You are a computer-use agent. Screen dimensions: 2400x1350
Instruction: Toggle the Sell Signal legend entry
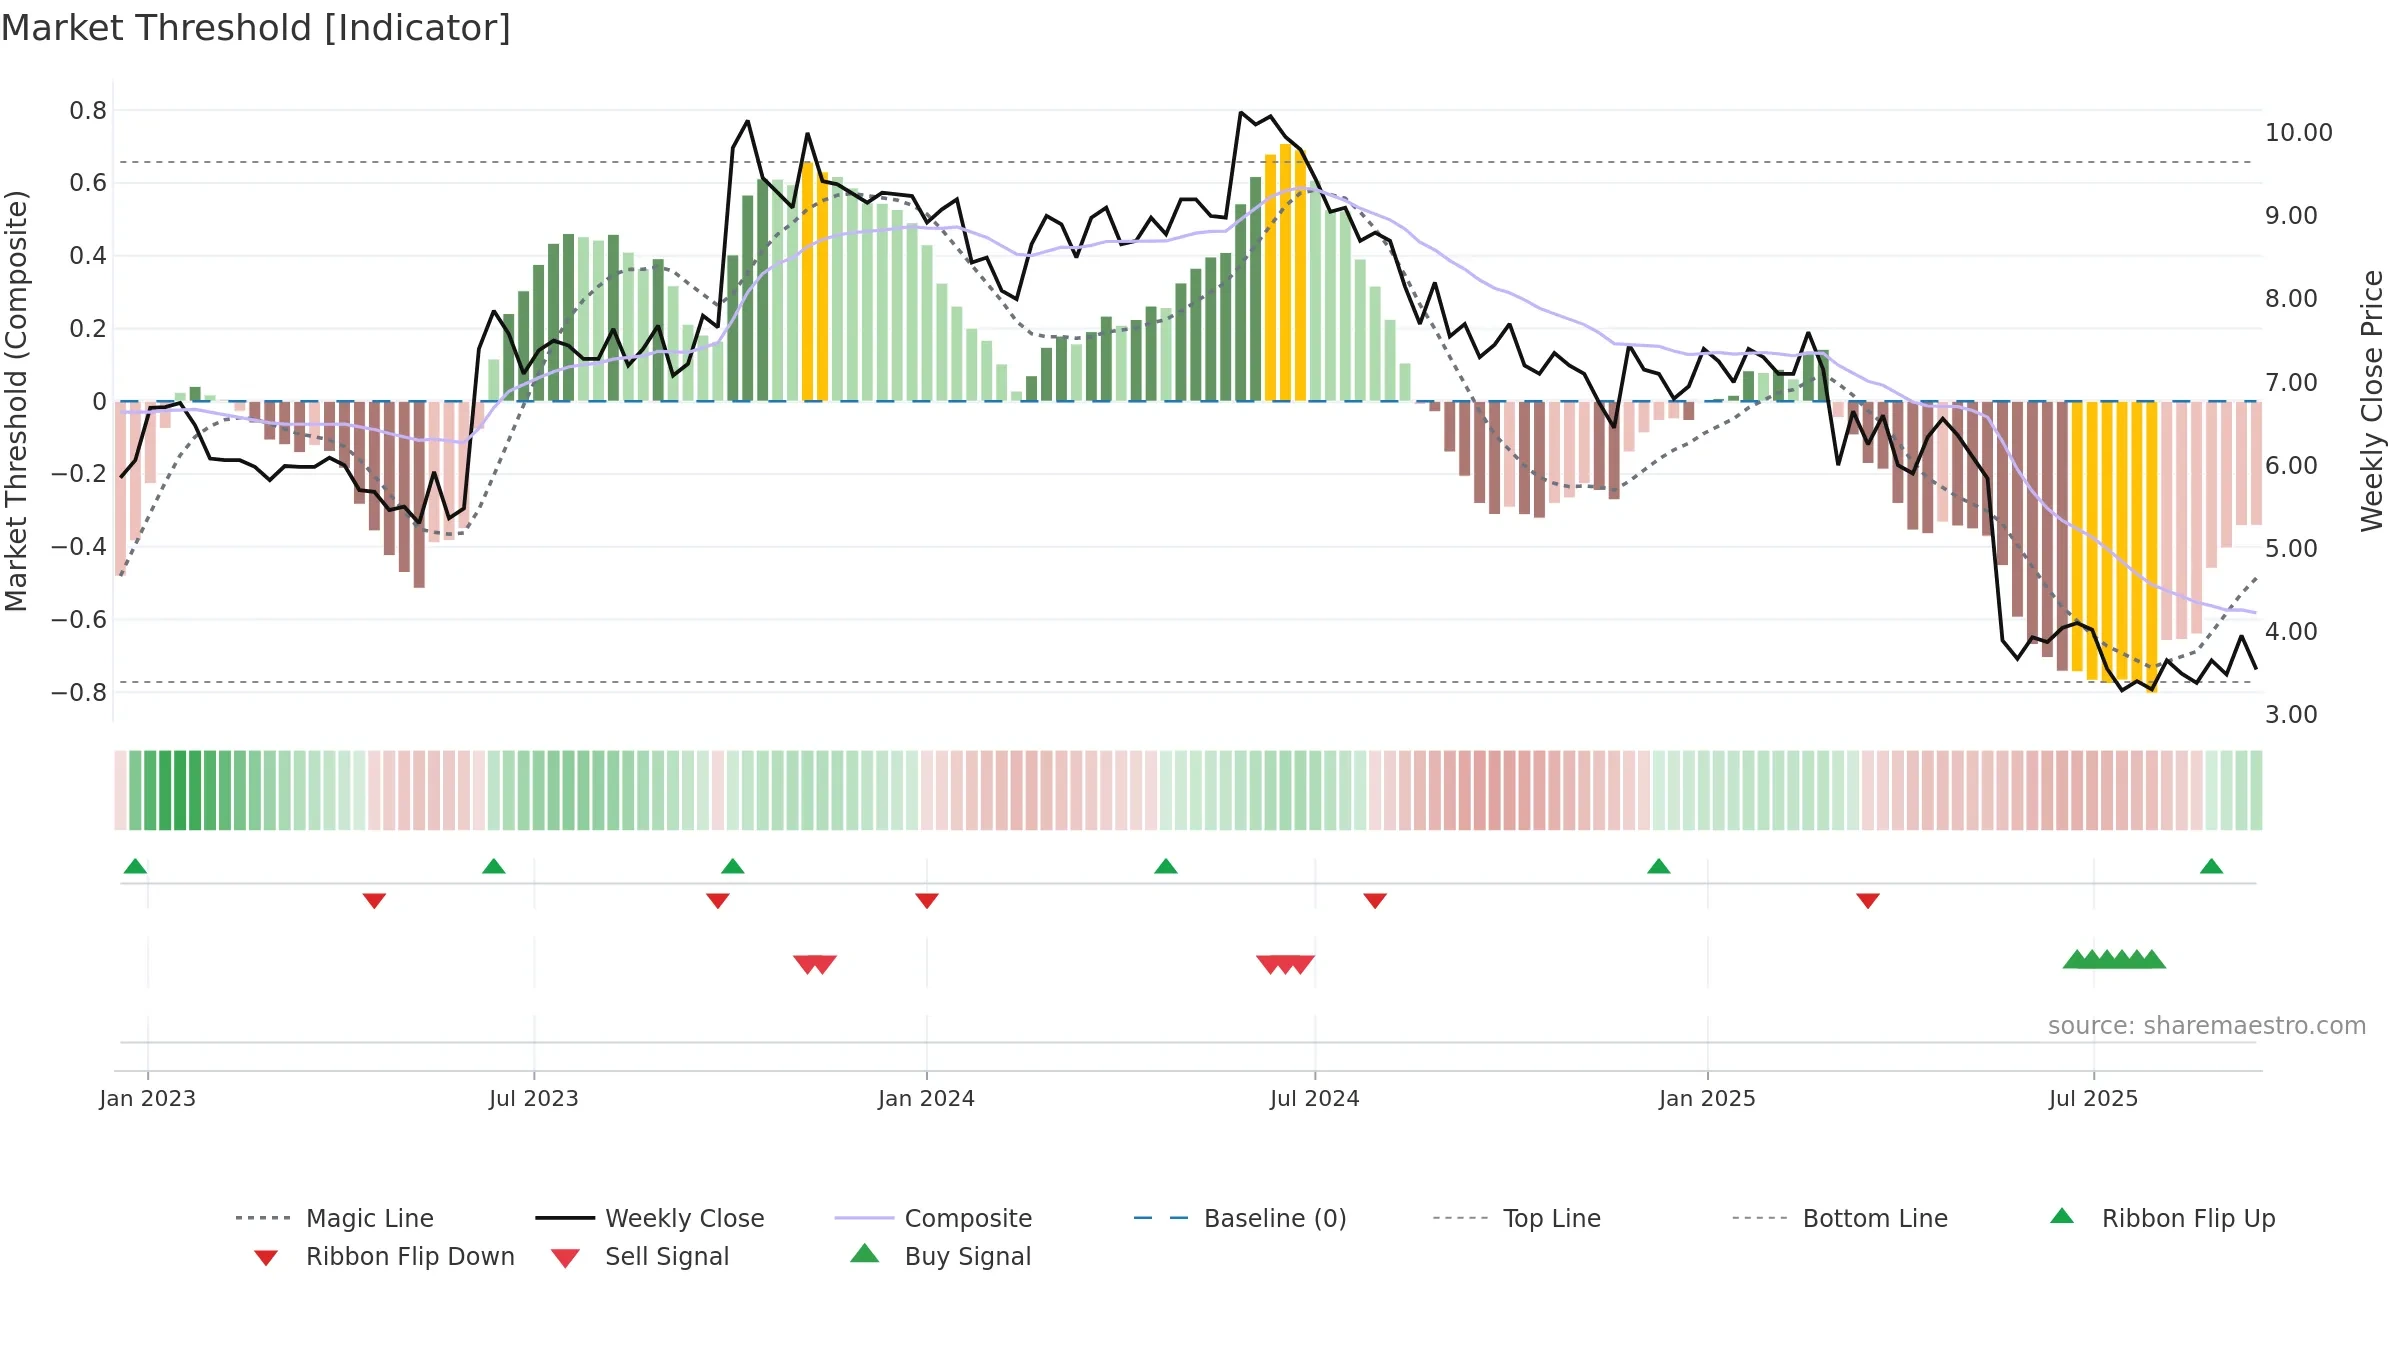(640, 1256)
